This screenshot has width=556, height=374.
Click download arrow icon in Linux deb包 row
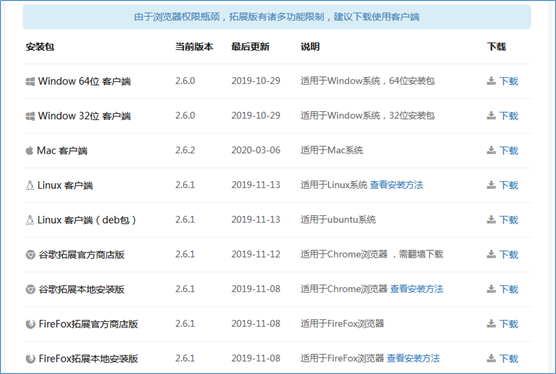491,219
